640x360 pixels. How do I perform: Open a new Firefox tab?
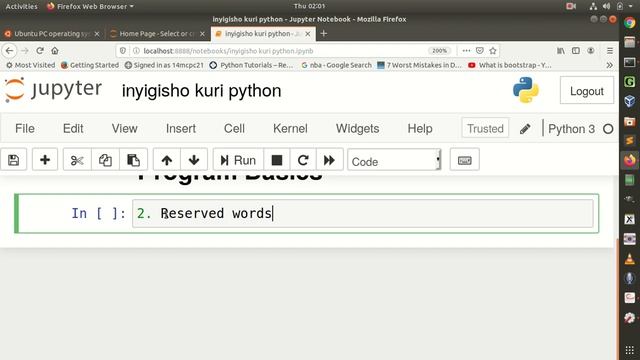click(324, 33)
